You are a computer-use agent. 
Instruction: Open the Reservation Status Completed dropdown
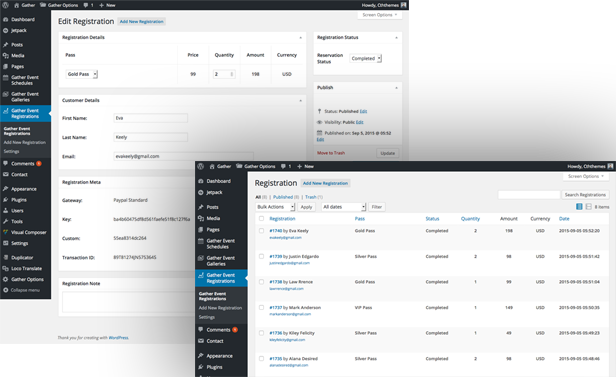click(x=366, y=58)
